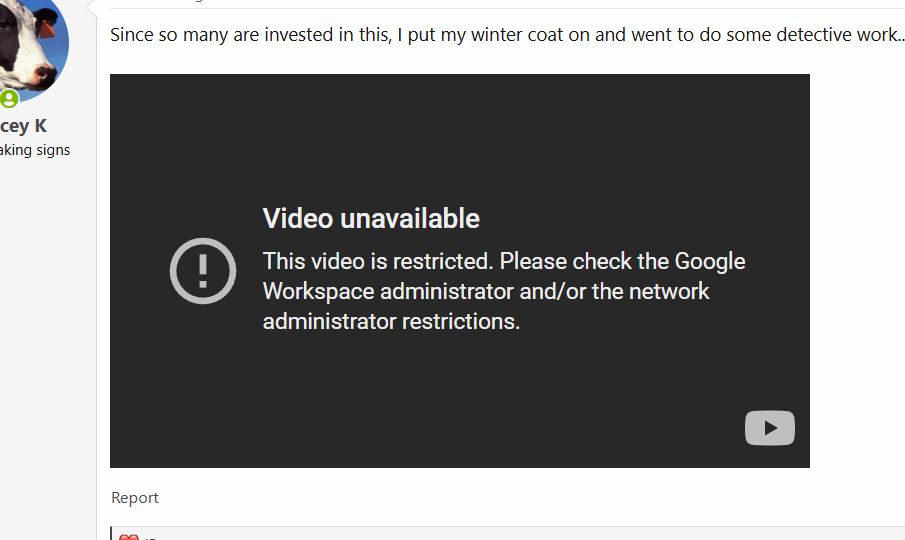Click the green online status badge
Viewport: 905px width, 540px height.
[9, 99]
